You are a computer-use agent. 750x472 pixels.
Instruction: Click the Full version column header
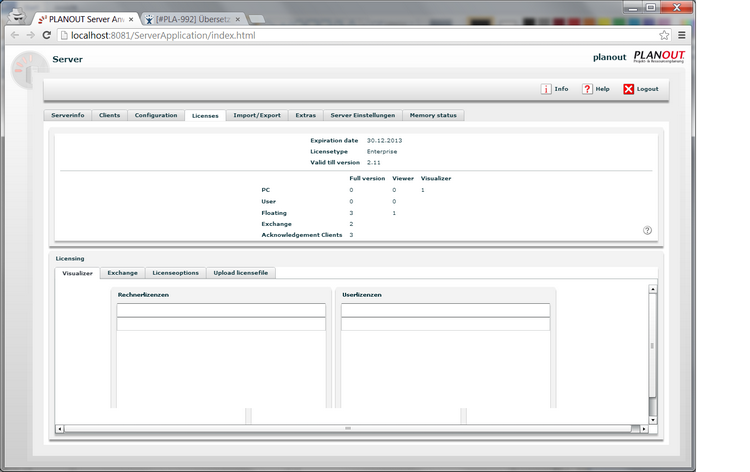tap(367, 178)
